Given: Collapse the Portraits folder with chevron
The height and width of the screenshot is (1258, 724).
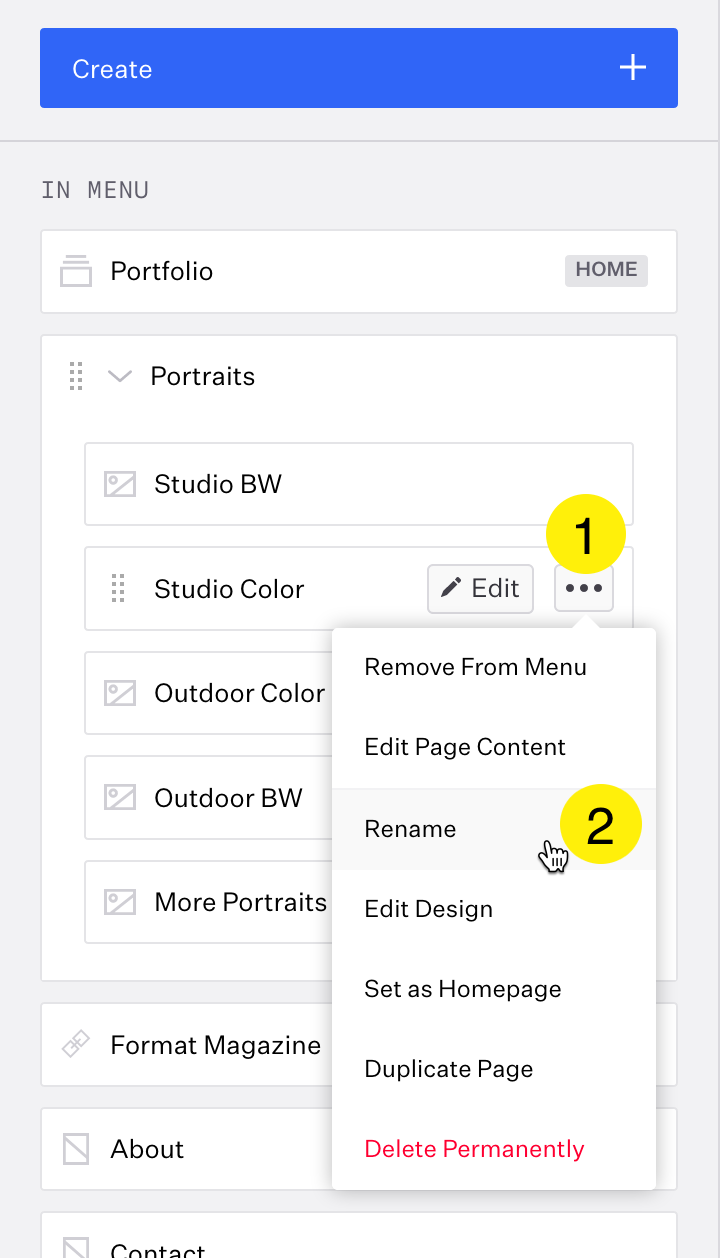Looking at the screenshot, I should pyautogui.click(x=120, y=377).
